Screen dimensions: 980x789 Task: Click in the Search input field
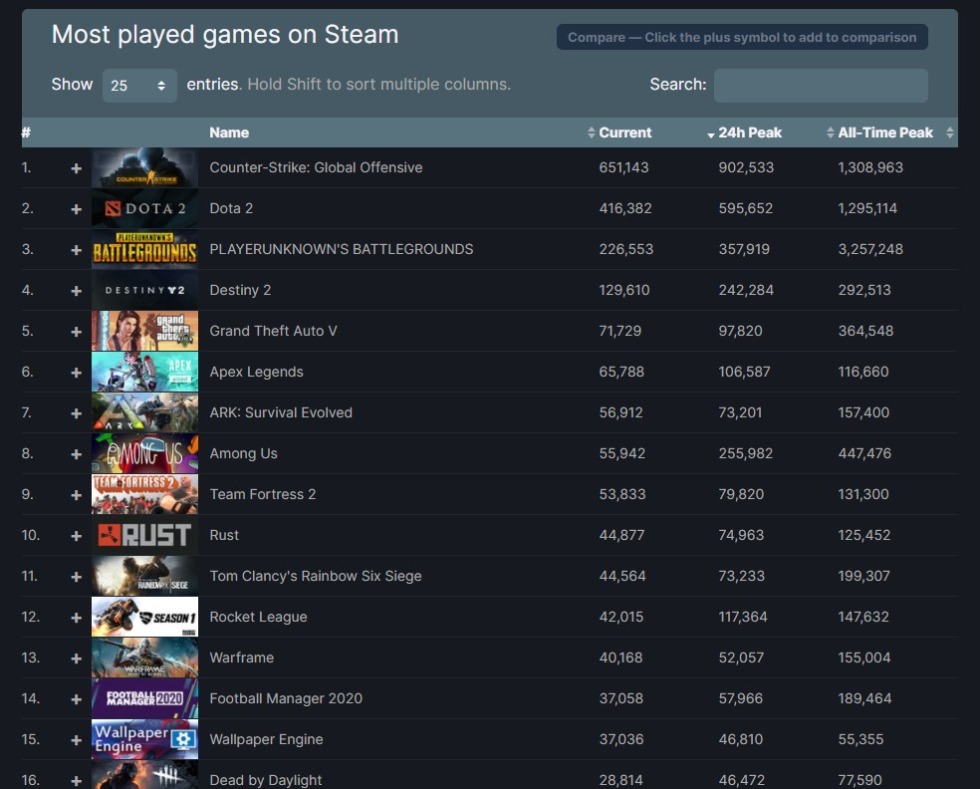820,85
